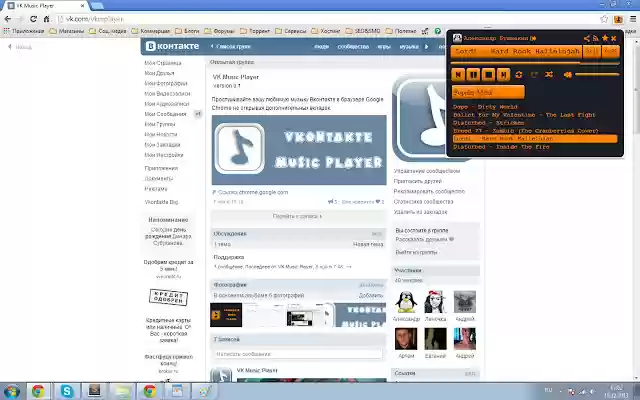Click the write message input field on the wall
Viewport: 640px width, 400px height.
[x=298, y=354]
